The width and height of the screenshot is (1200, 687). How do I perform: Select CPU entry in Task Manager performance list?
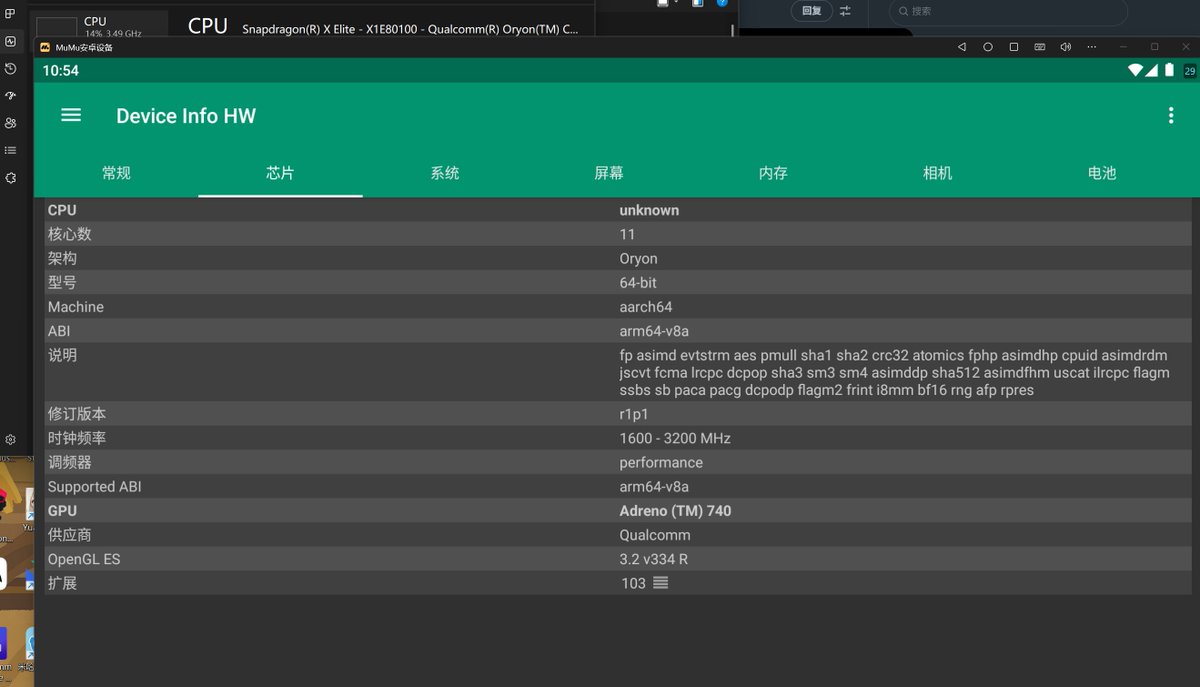click(98, 26)
